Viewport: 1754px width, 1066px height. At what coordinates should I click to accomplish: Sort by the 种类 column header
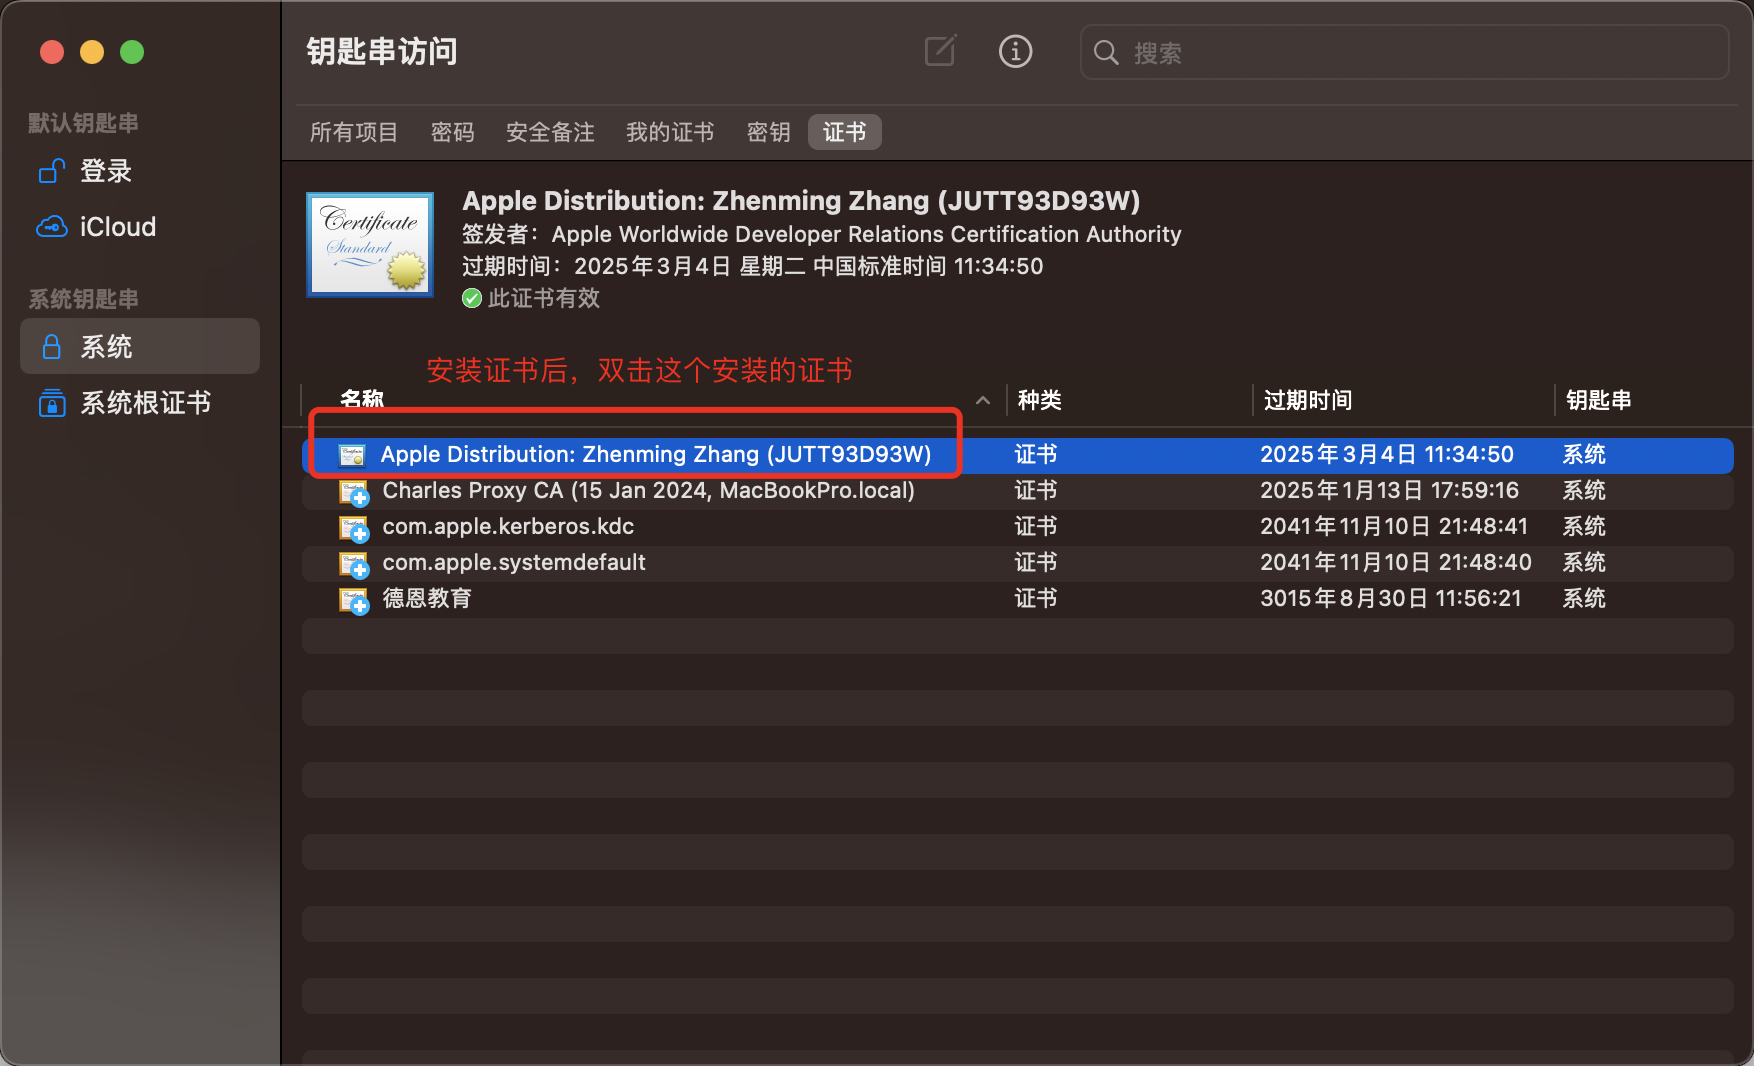click(x=1040, y=400)
